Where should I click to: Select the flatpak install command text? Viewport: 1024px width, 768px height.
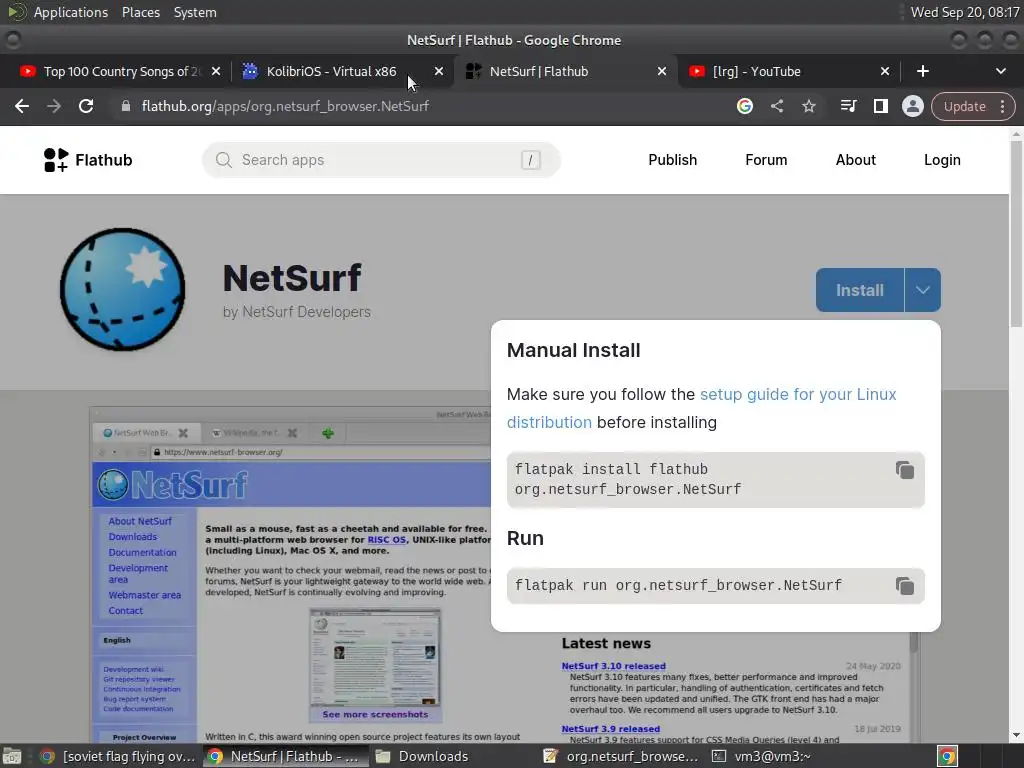point(628,479)
